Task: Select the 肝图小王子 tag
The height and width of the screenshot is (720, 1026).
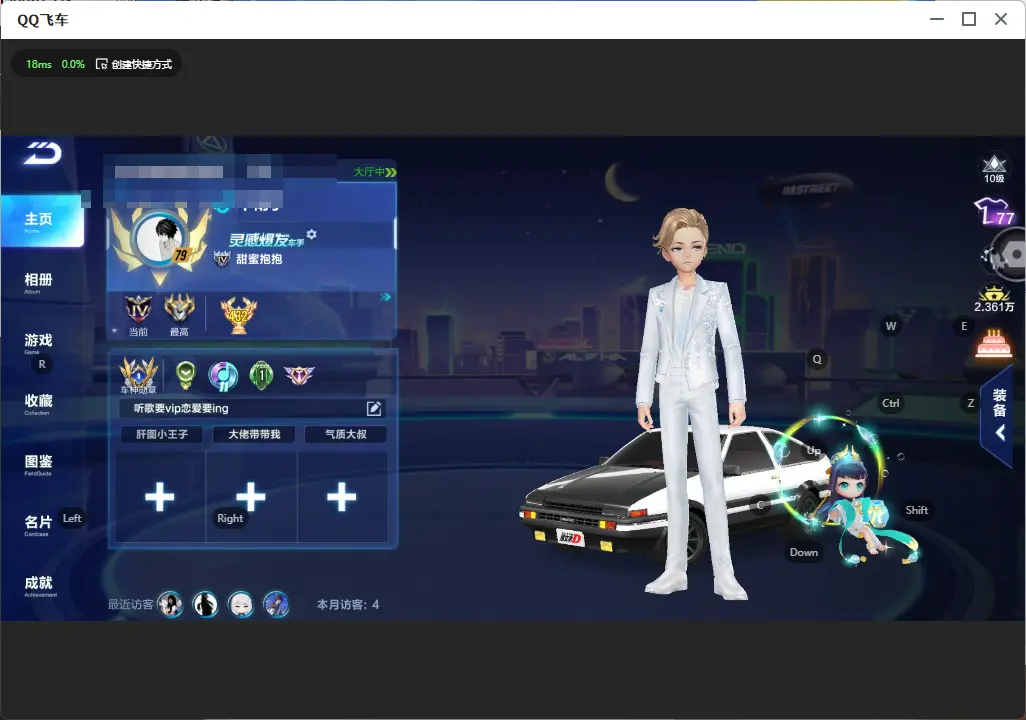Action: pos(162,434)
